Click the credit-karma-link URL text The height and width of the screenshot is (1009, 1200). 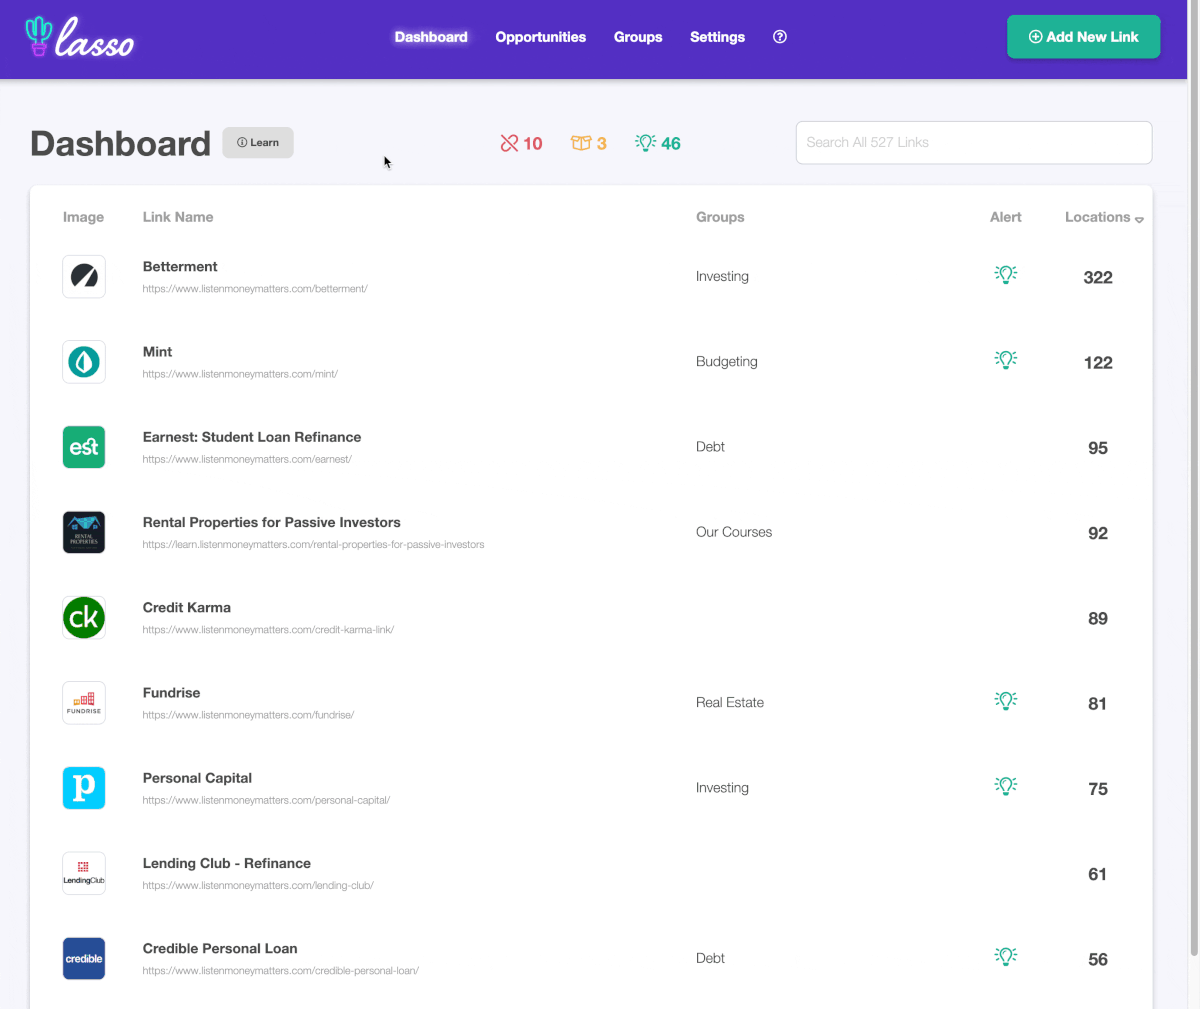tap(268, 630)
